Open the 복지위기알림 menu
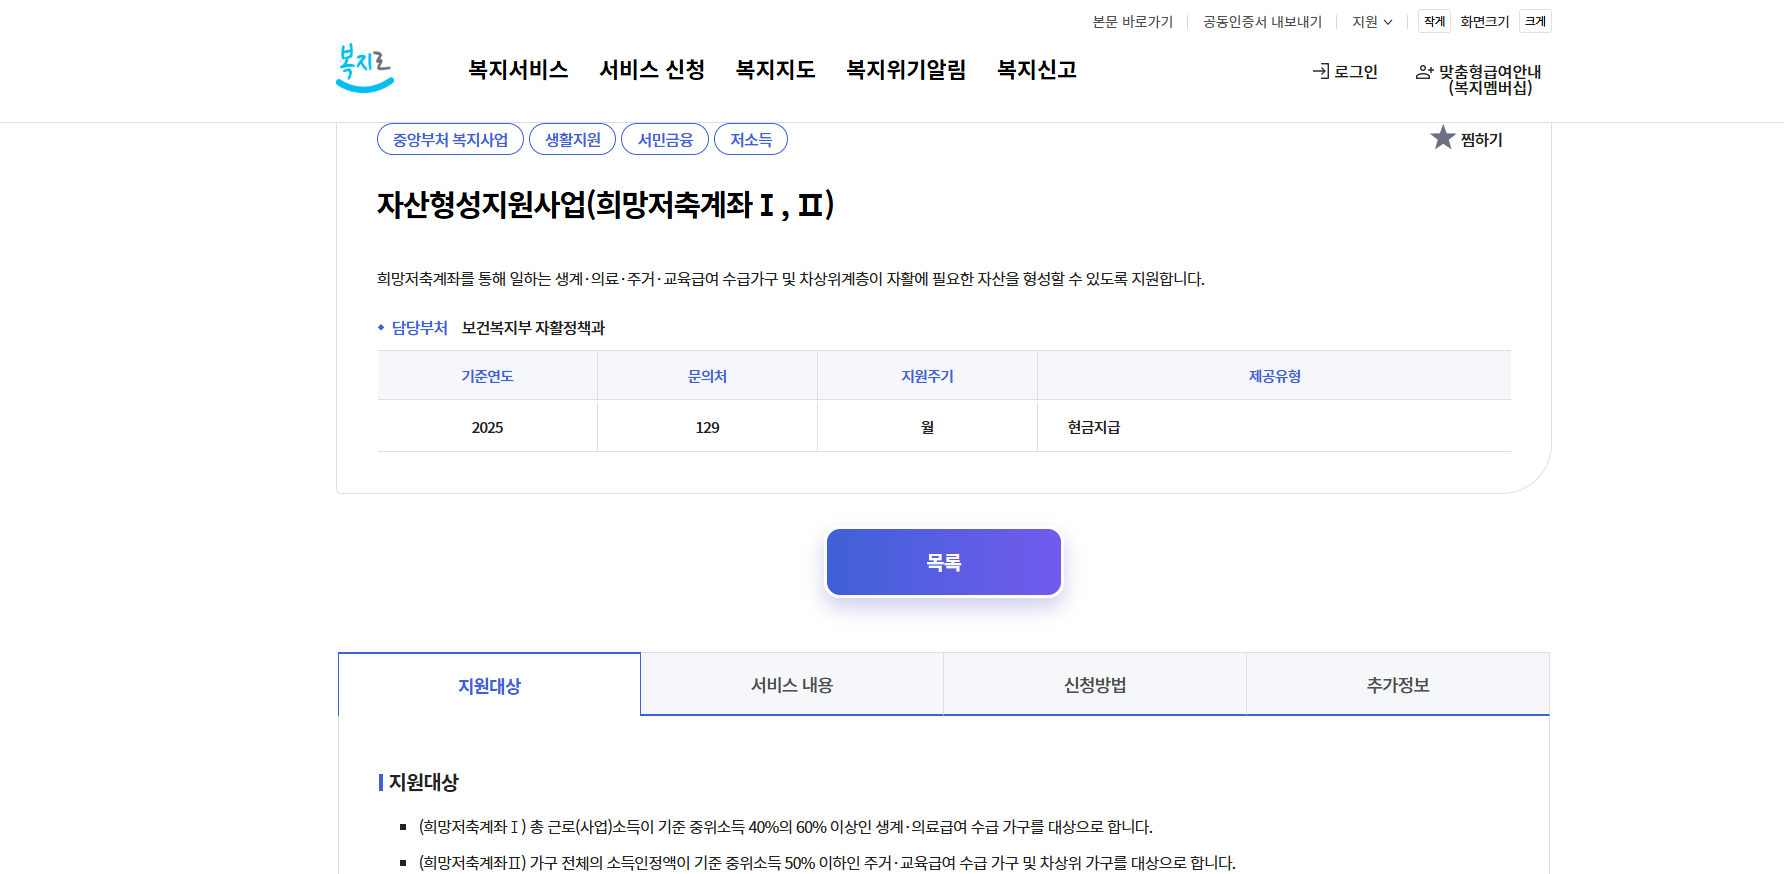Viewport: 1784px width, 874px height. [906, 70]
